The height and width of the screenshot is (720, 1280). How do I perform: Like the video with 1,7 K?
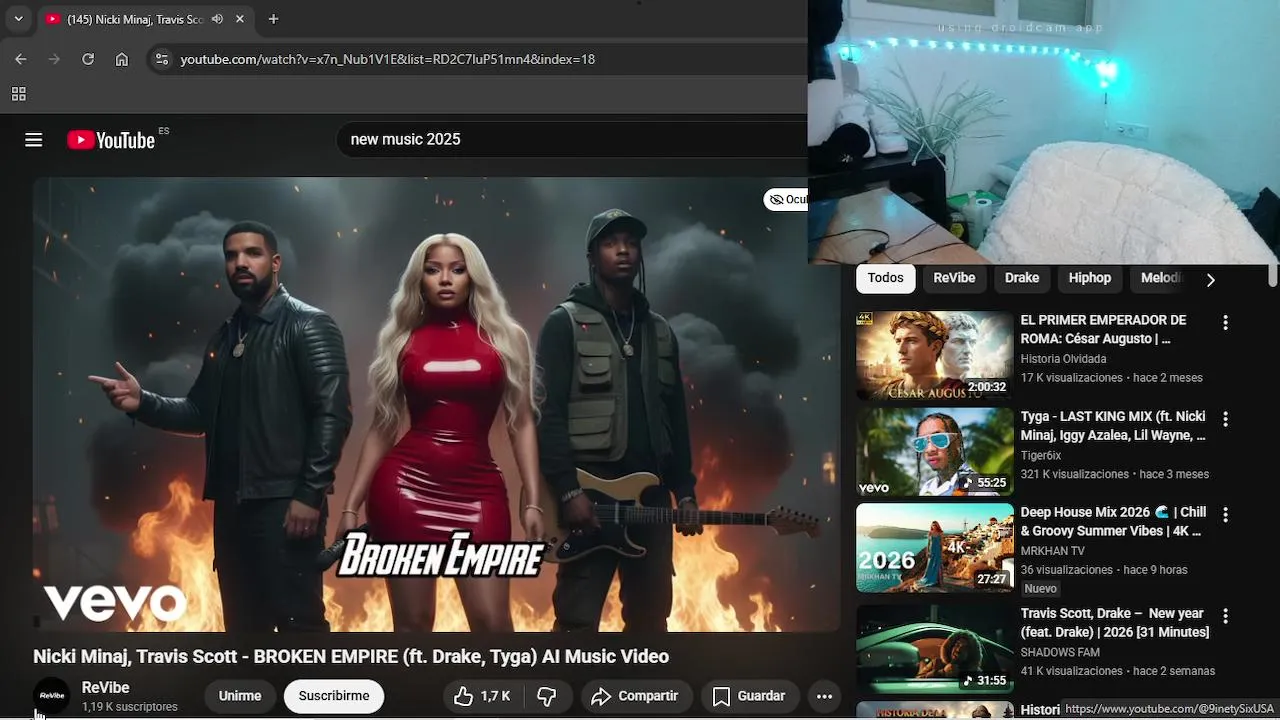pos(482,696)
